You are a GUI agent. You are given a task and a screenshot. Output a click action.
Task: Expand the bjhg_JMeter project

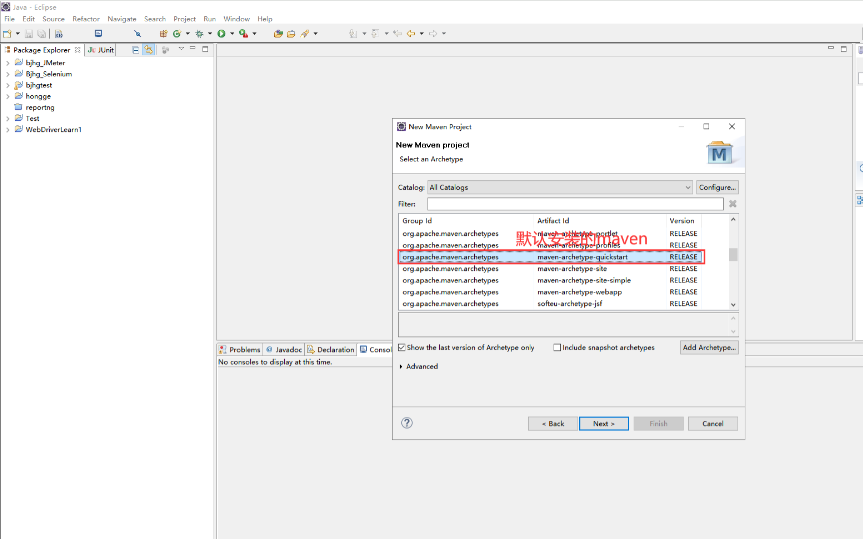8,63
